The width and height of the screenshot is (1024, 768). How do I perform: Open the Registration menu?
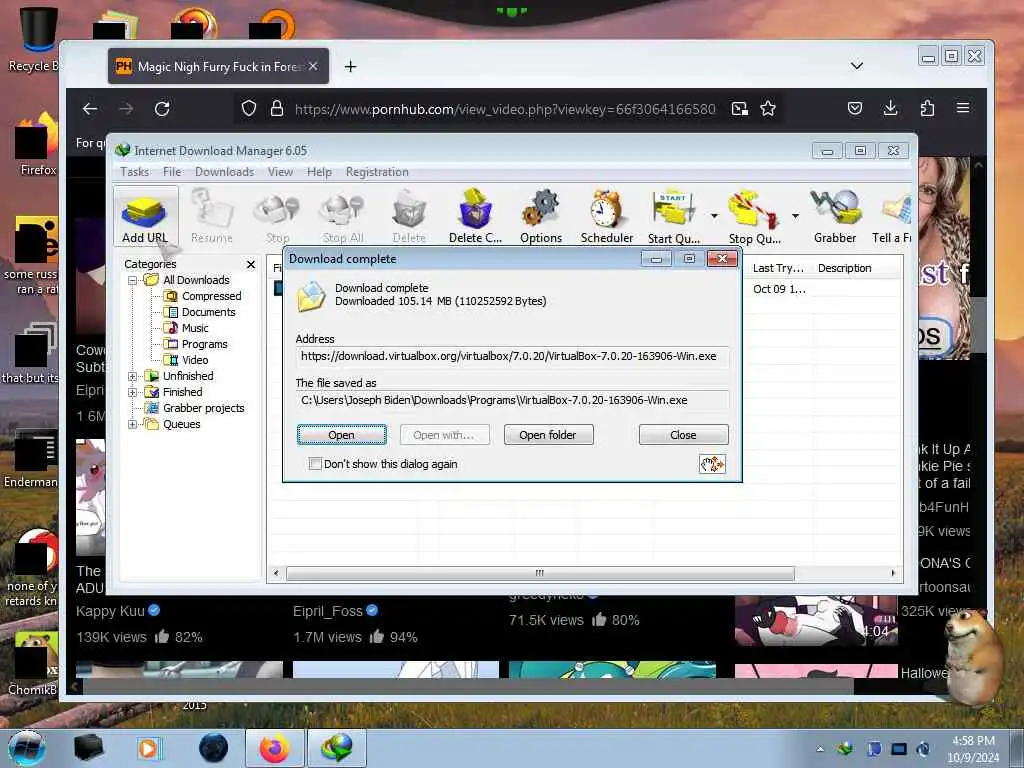click(377, 172)
